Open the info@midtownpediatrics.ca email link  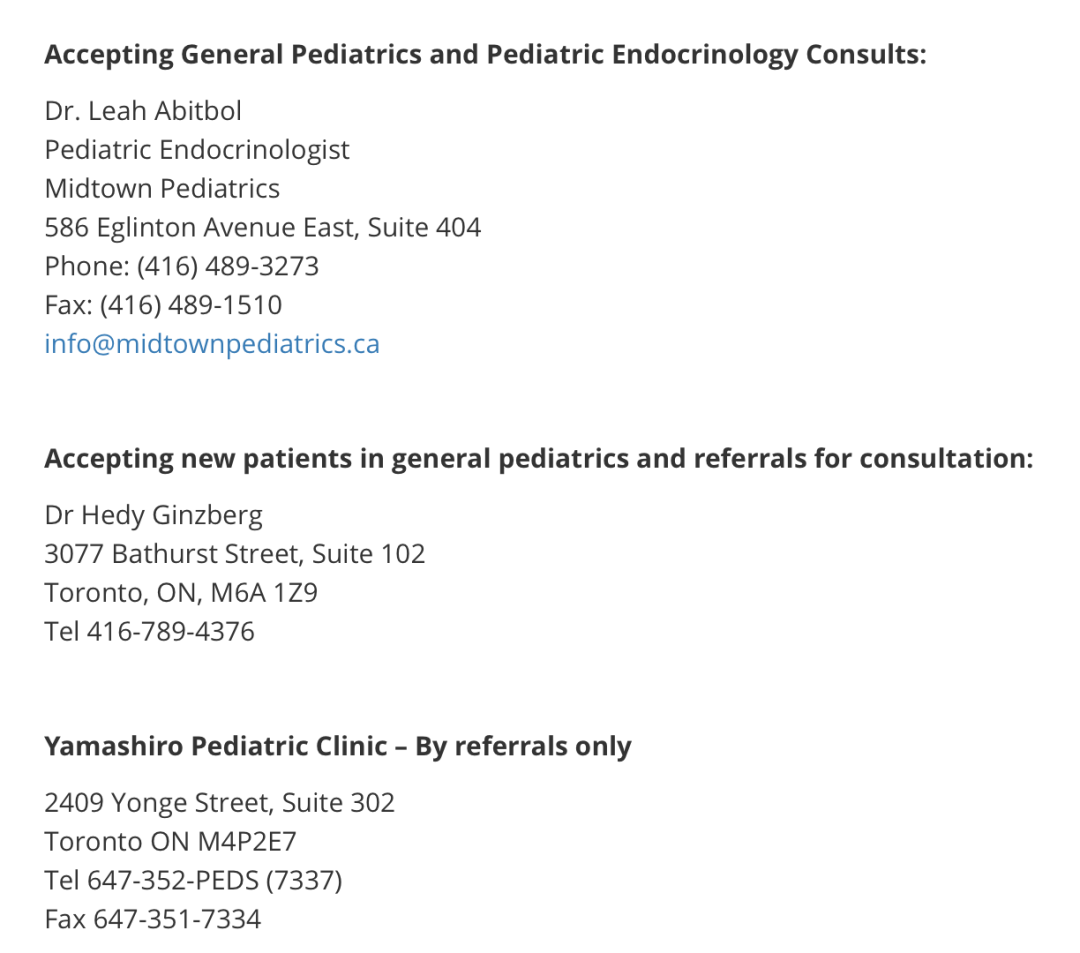(211, 344)
